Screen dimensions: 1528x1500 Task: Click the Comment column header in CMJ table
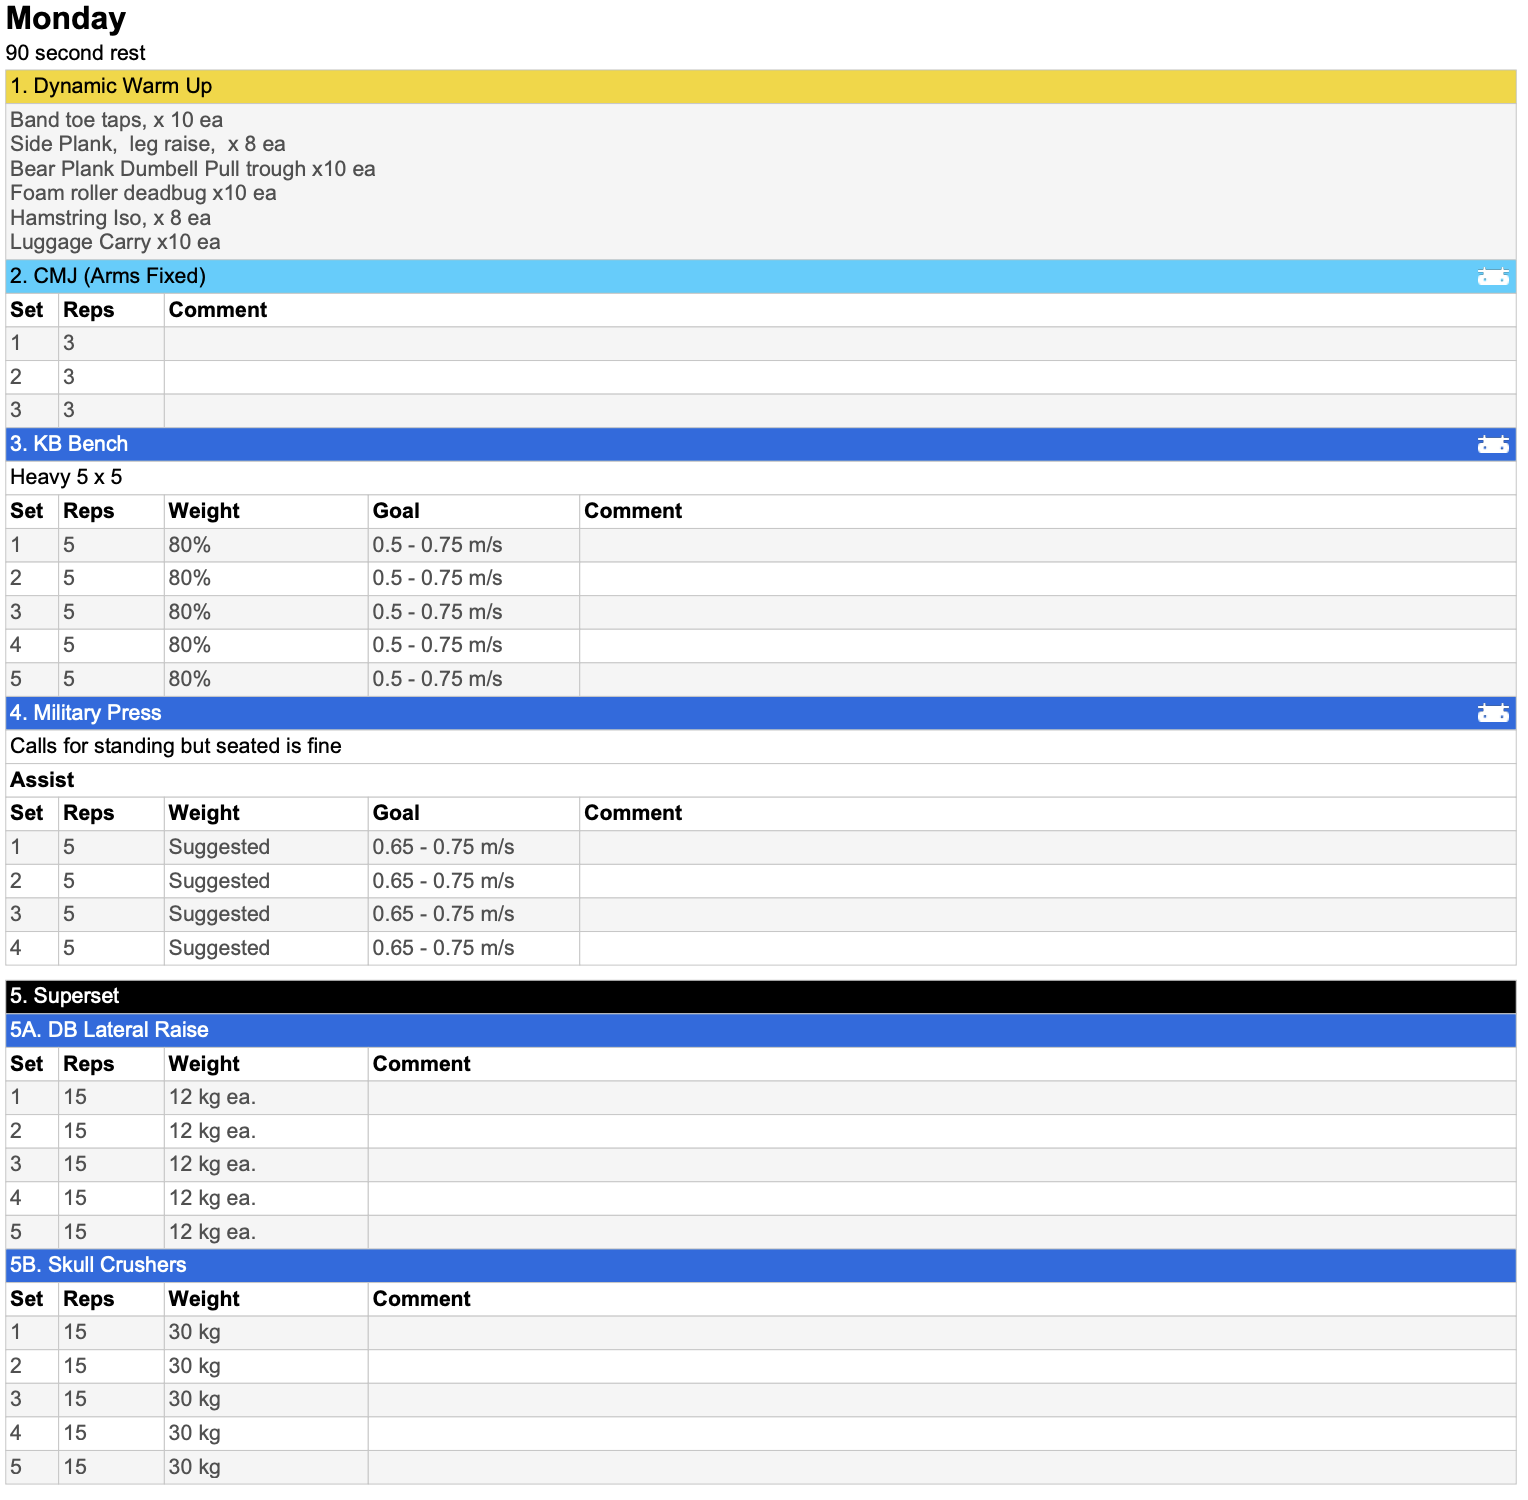tap(218, 310)
